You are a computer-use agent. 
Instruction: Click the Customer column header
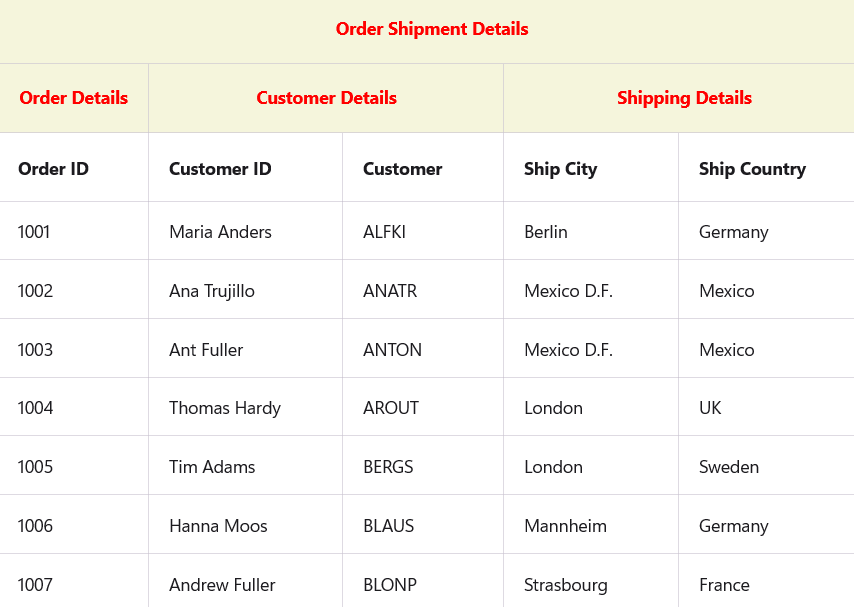coord(402,169)
